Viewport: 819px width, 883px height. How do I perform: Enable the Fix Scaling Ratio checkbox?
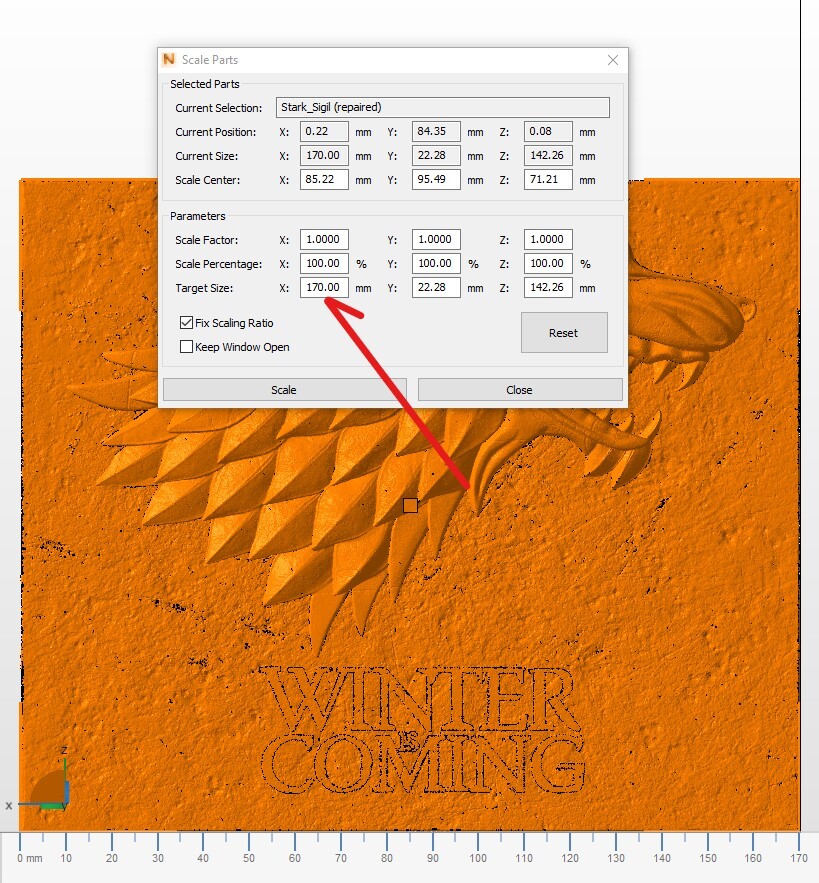point(186,323)
